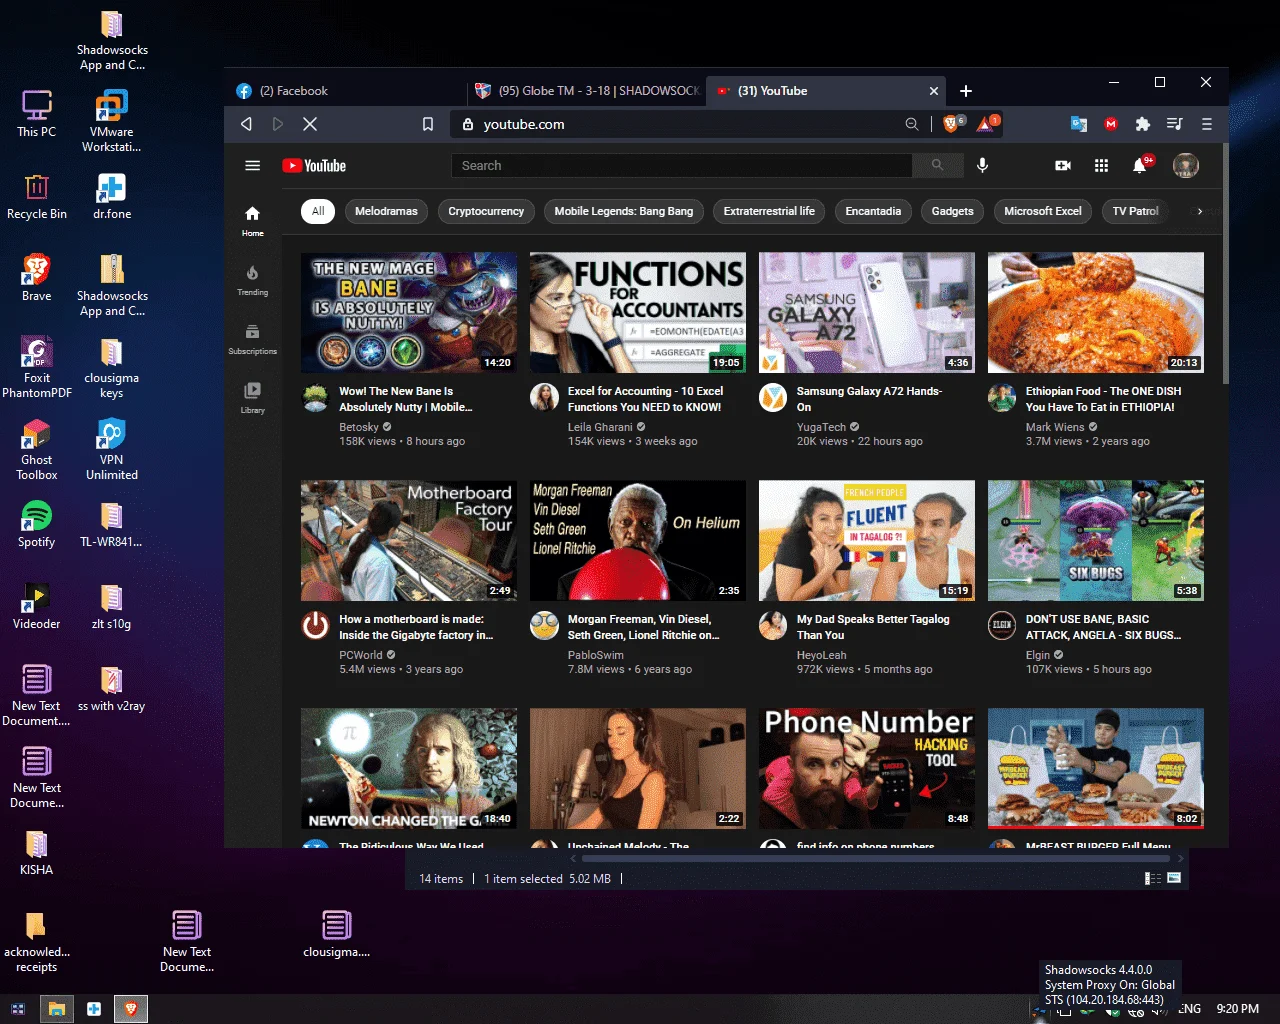
Task: Click the YouTube logo
Action: [314, 166]
